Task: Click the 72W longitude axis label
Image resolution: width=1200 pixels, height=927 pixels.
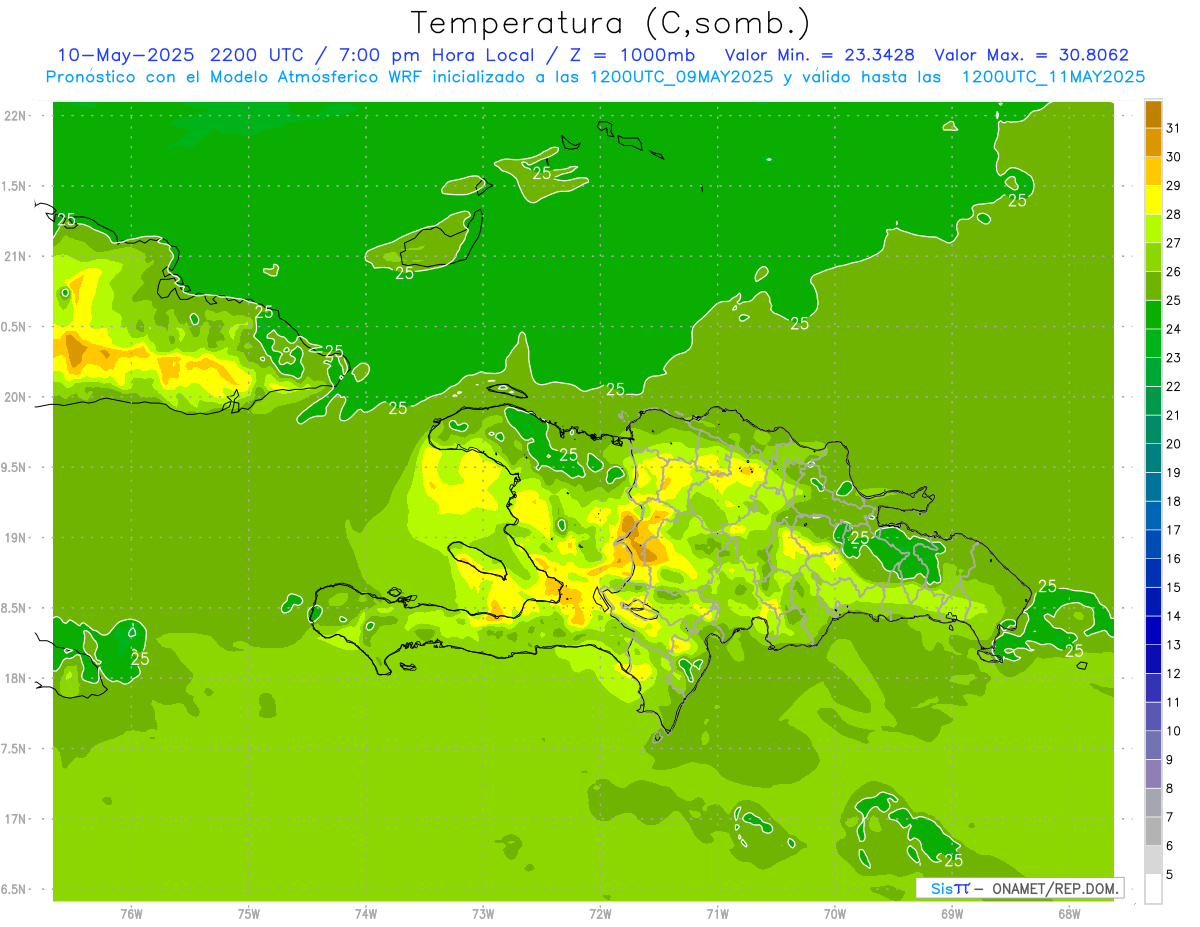Action: pos(600,914)
